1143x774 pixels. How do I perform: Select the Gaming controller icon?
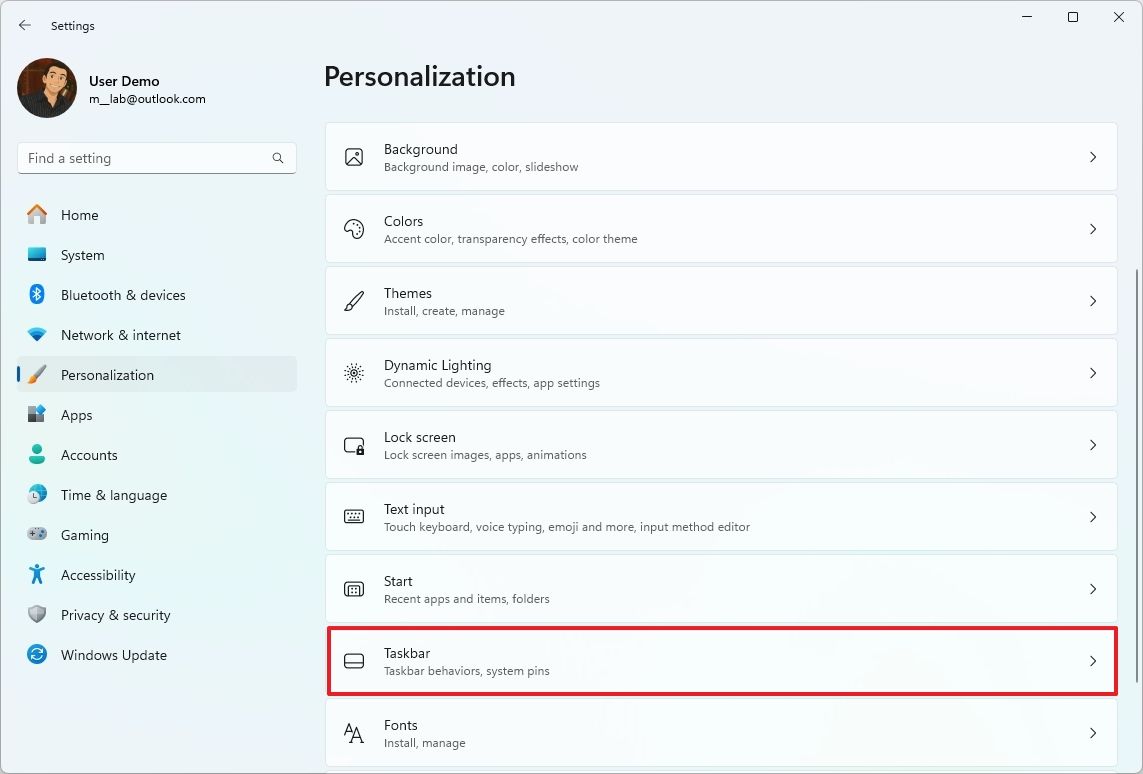37,535
